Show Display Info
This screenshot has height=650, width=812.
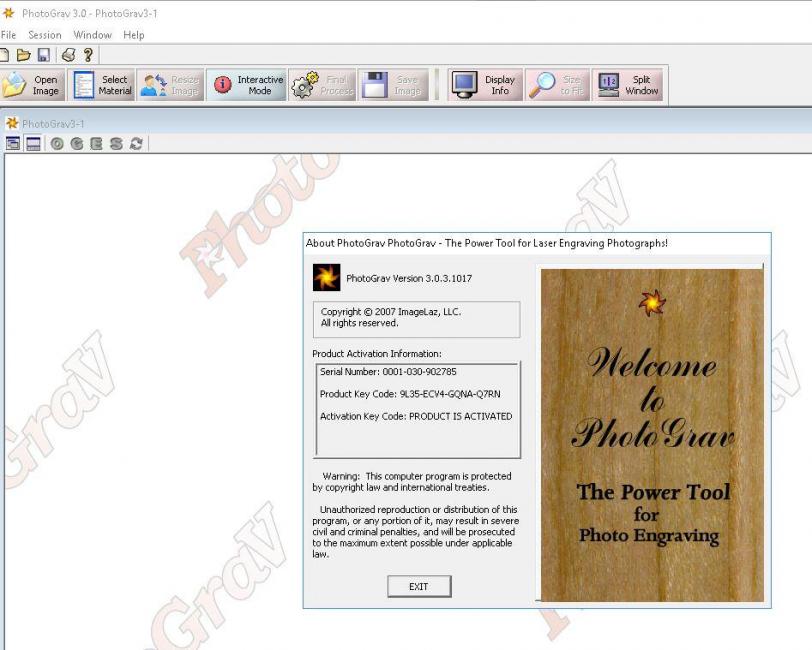click(x=485, y=86)
